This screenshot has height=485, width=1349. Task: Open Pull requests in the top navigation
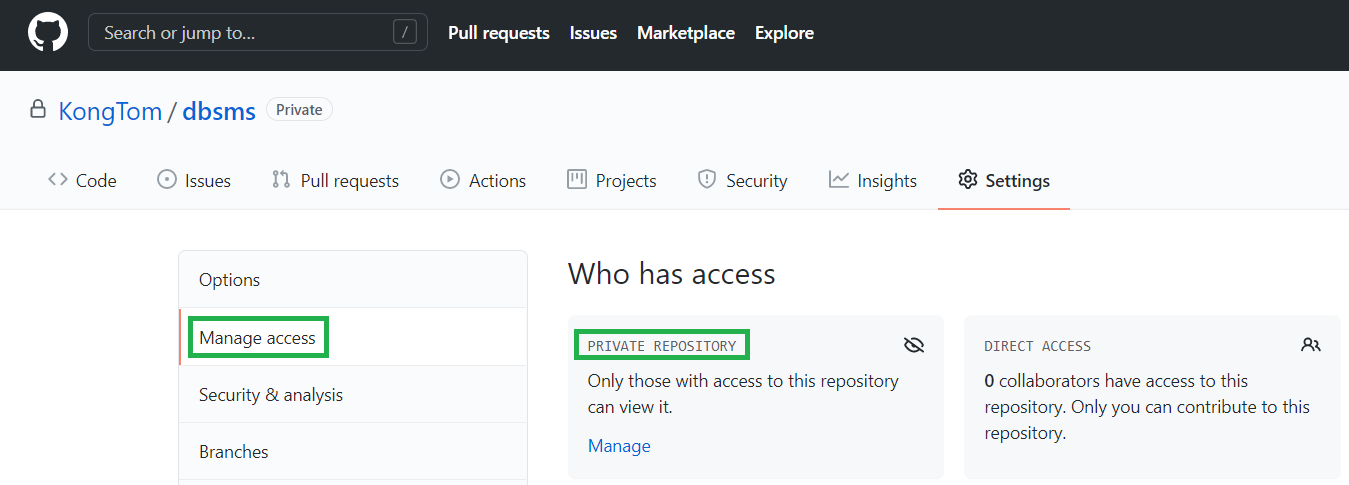click(x=499, y=33)
